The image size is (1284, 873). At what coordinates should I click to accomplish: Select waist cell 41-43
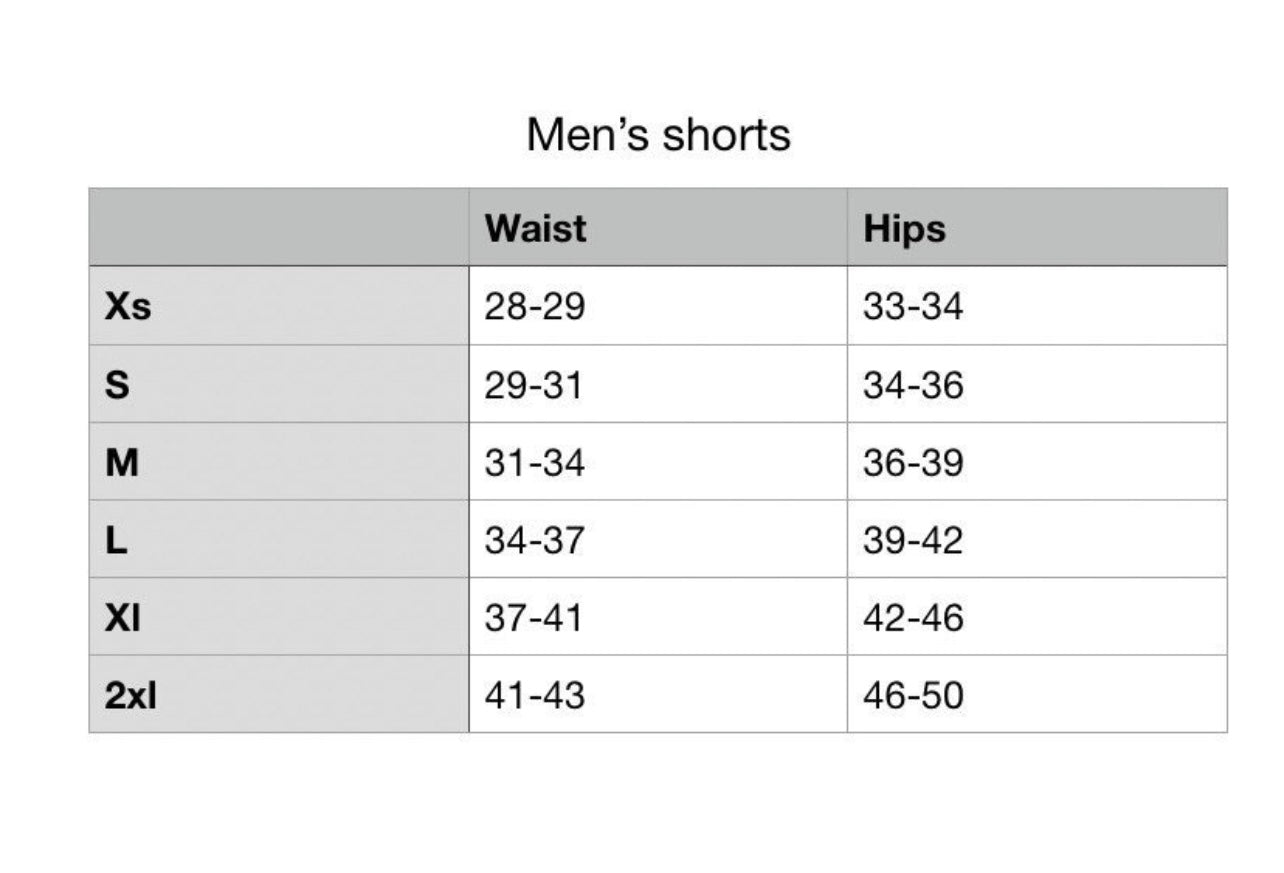(x=534, y=696)
